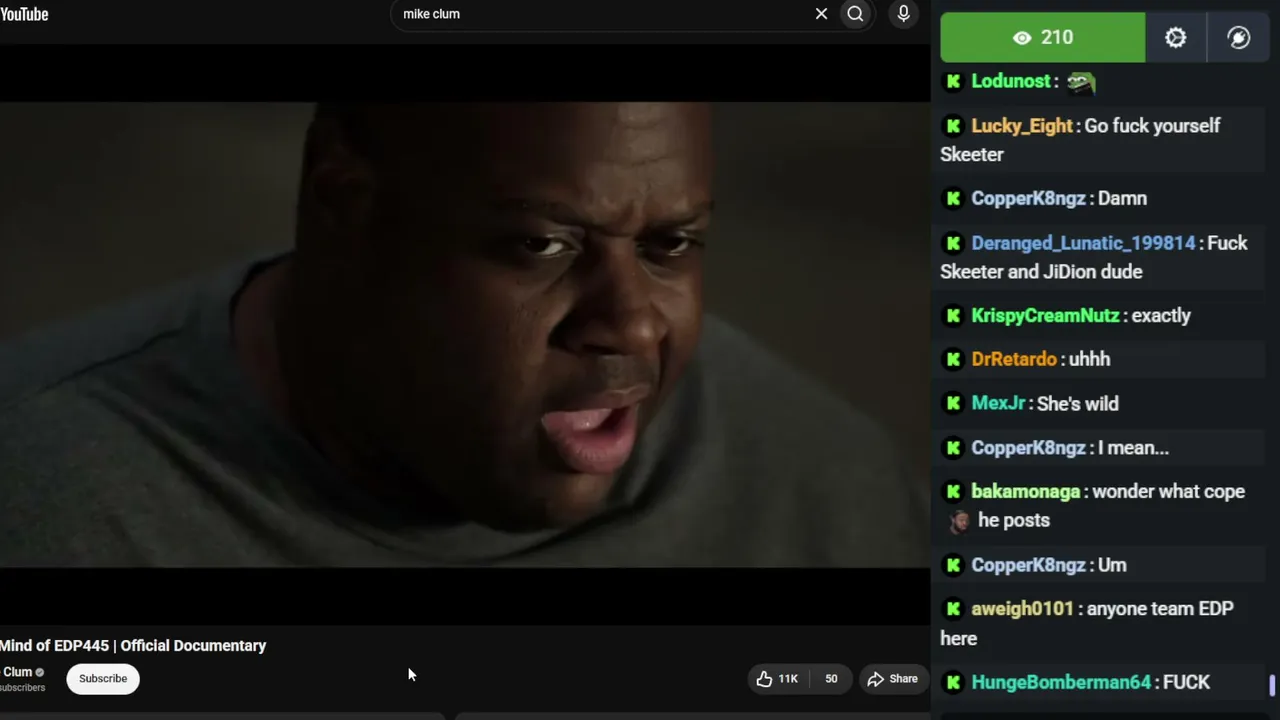Image resolution: width=1280 pixels, height=720 pixels.
Task: Click the chat message text 'Um'
Action: pos(1112,565)
